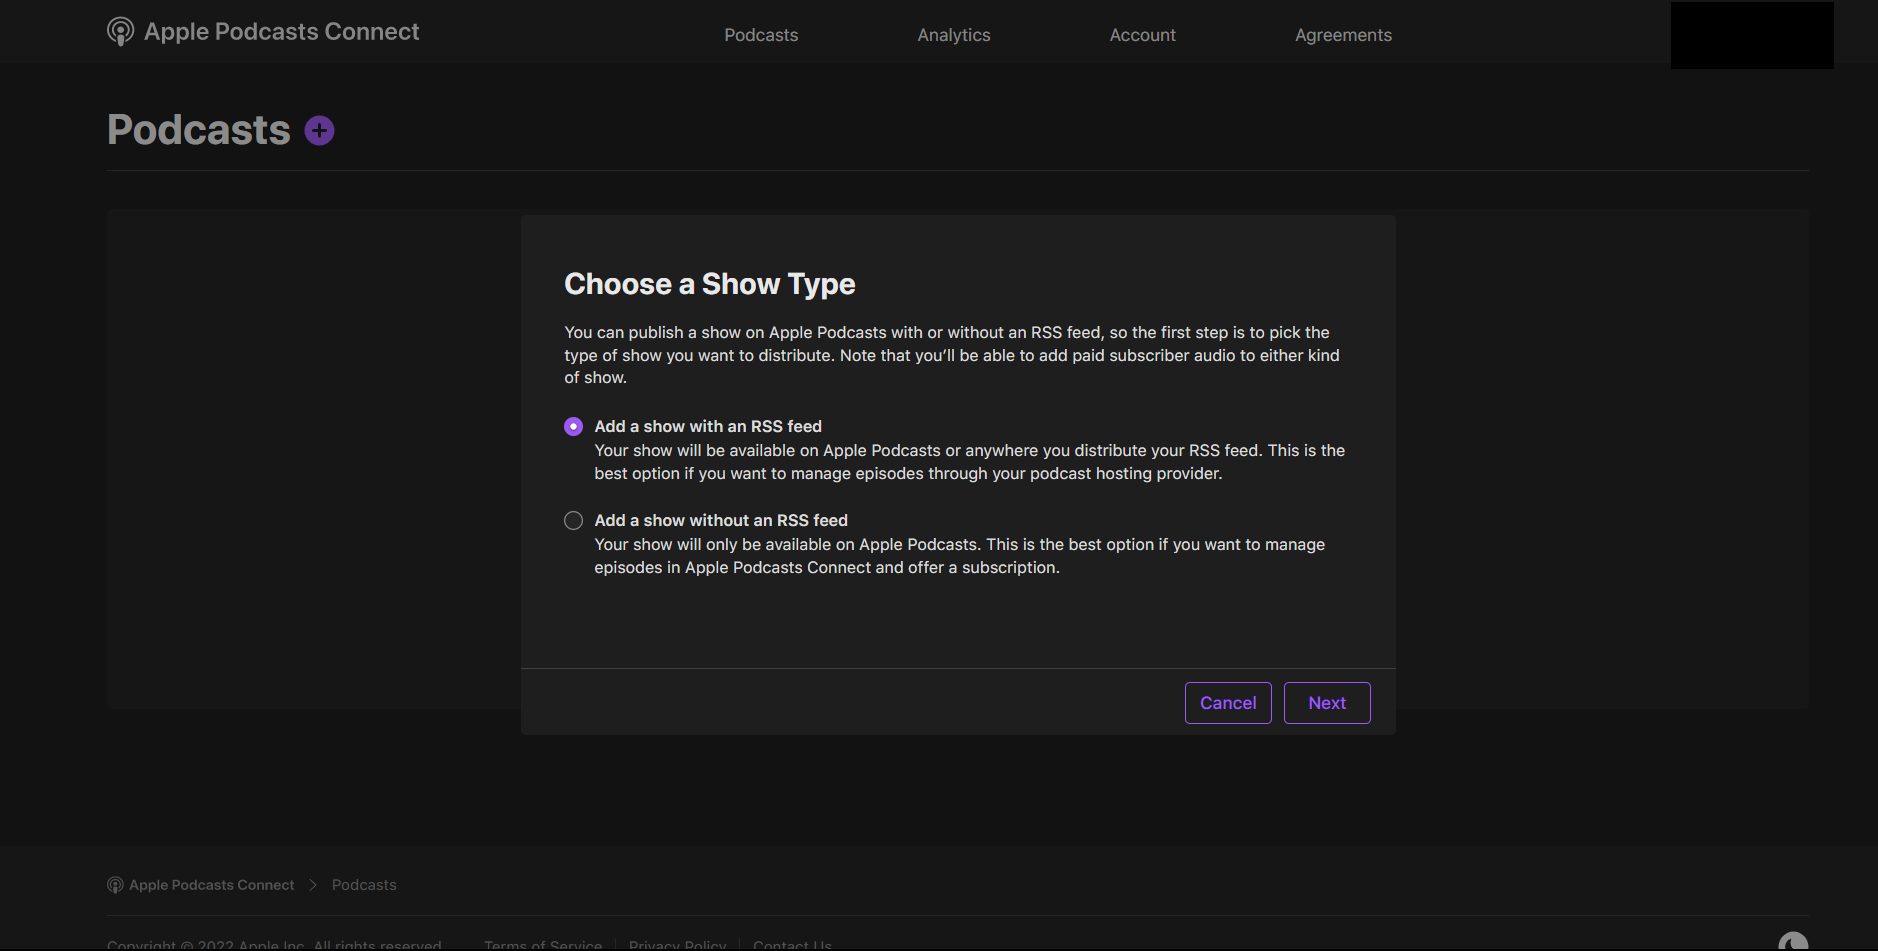Image resolution: width=1878 pixels, height=951 pixels.
Task: Click the Podcasts breadcrumb link in footer
Action: (x=364, y=885)
